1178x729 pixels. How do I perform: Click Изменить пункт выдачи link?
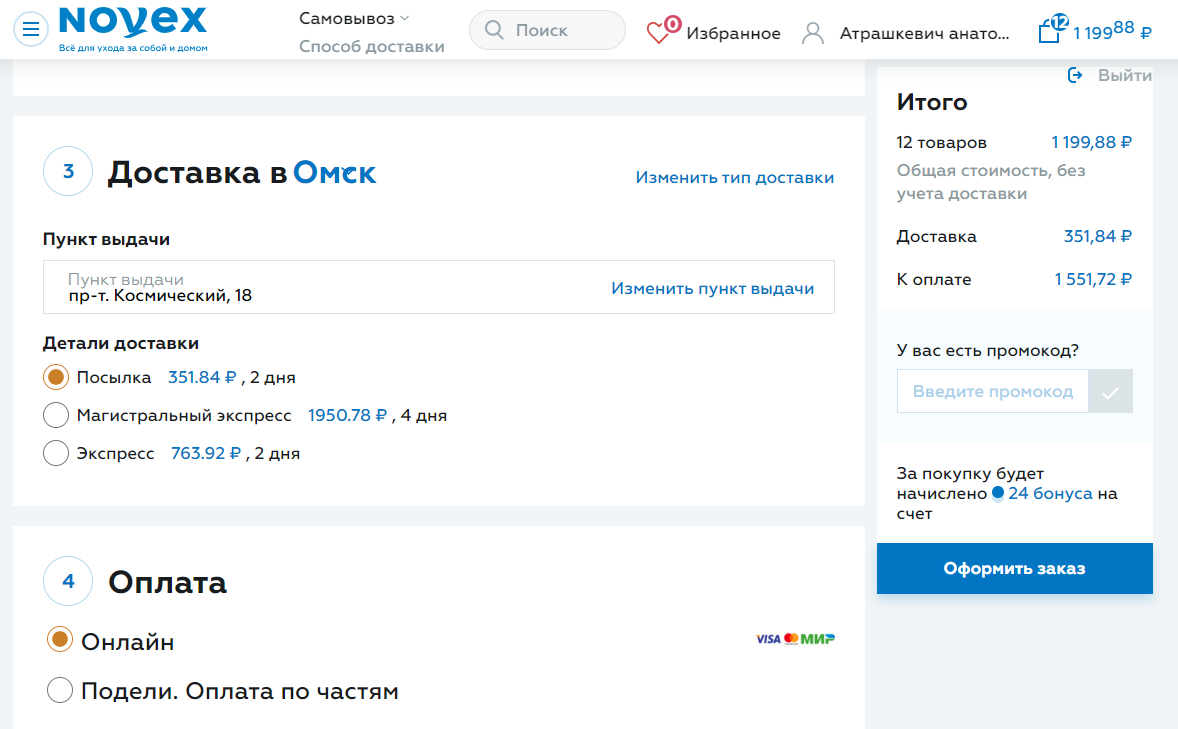coord(712,288)
